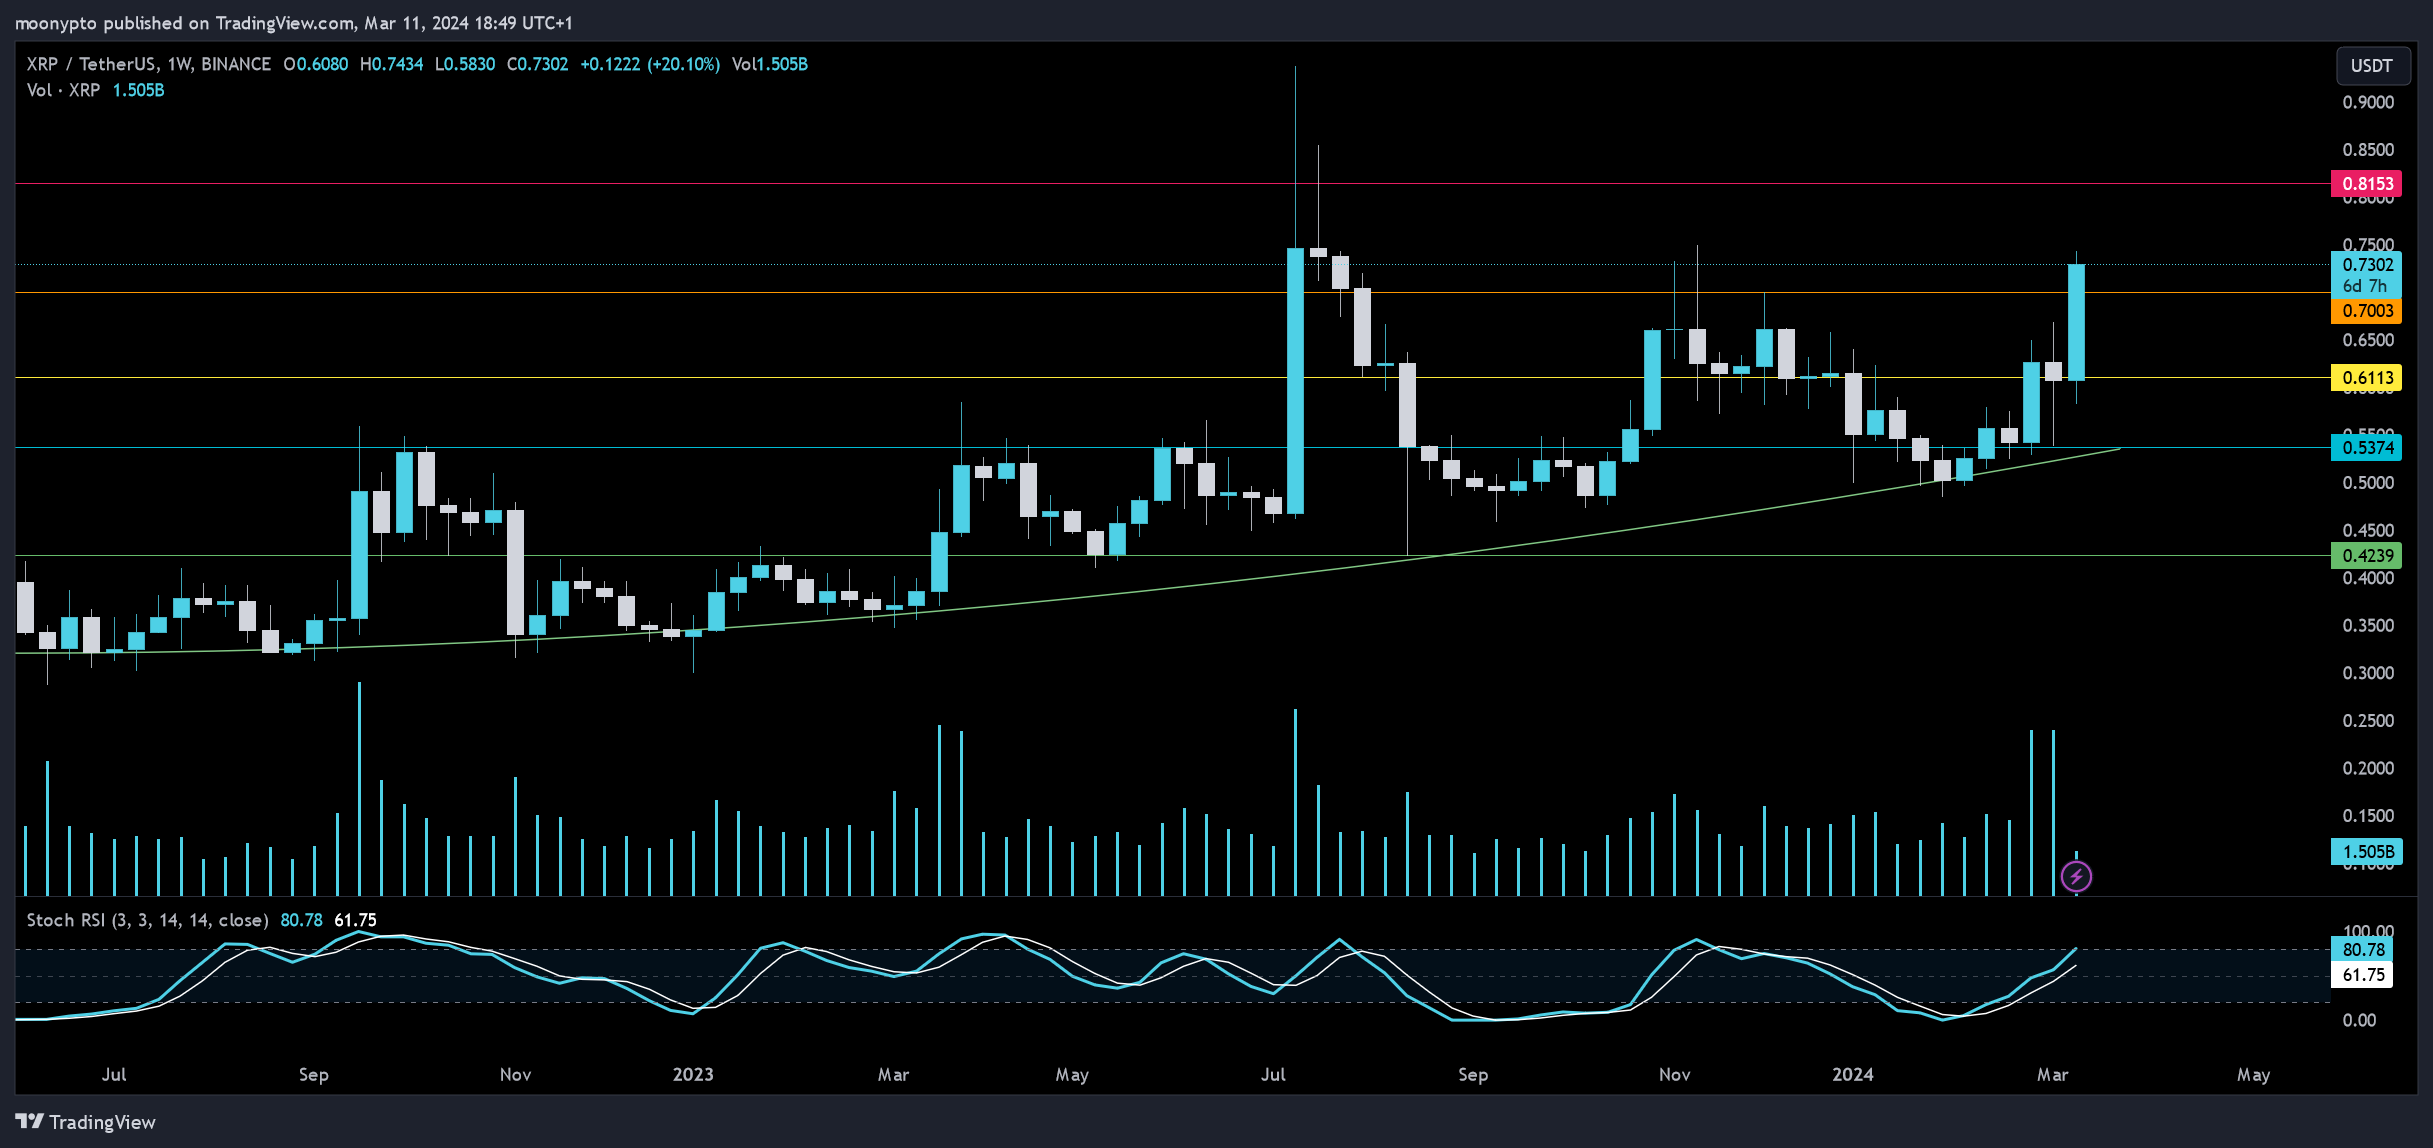Select the current price label 0.7302
The width and height of the screenshot is (2433, 1148).
point(2367,265)
